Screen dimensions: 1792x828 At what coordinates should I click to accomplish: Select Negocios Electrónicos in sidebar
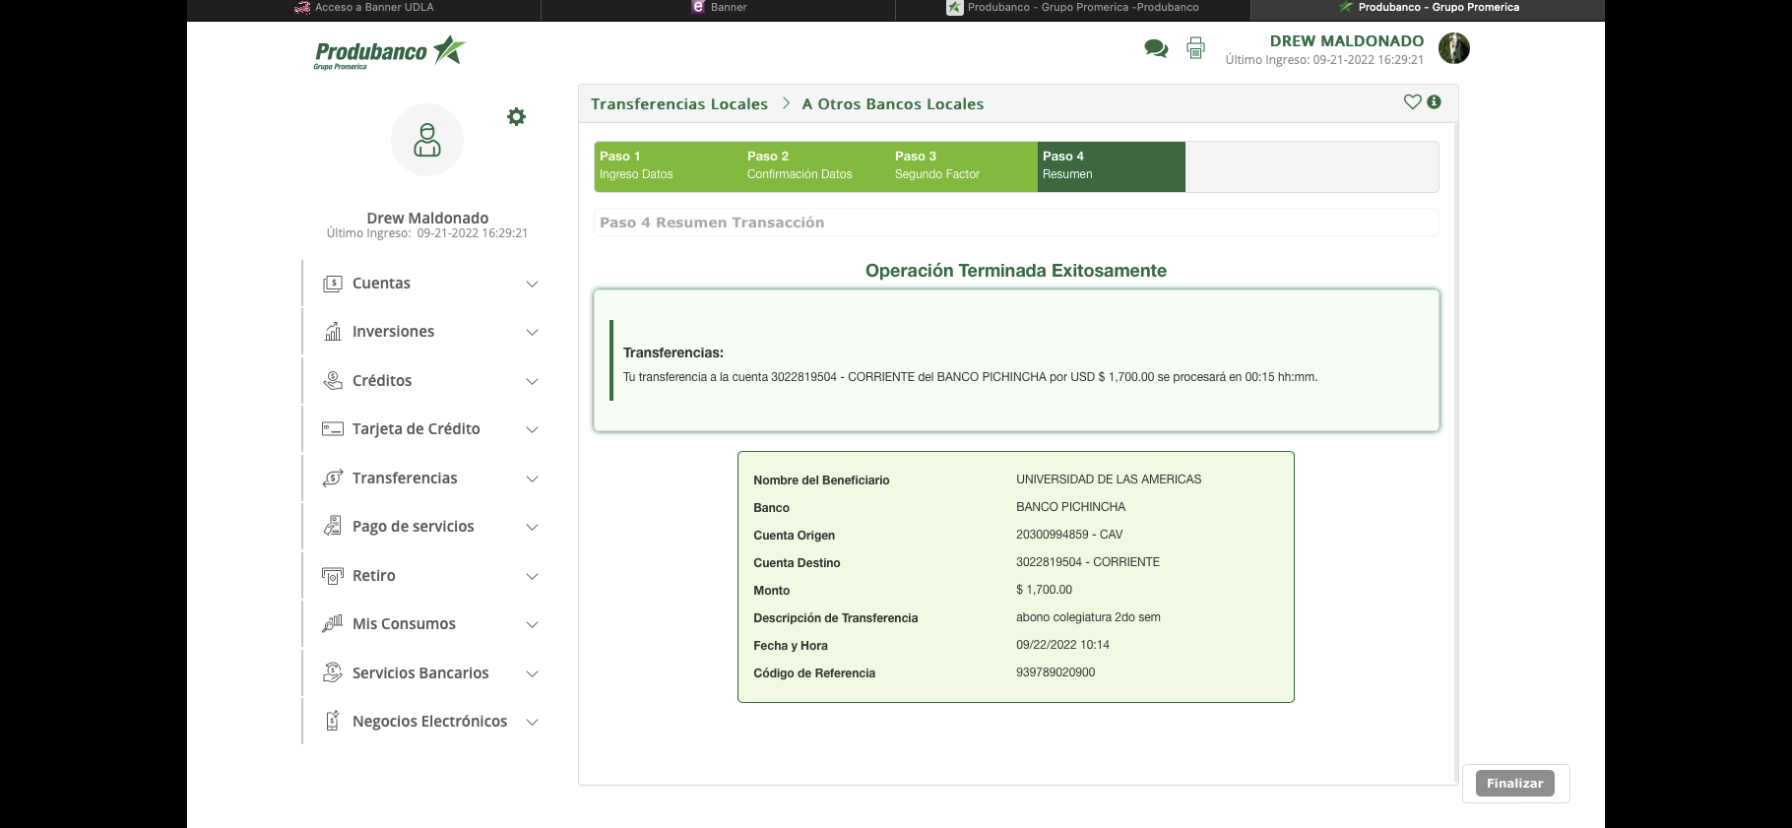point(429,721)
